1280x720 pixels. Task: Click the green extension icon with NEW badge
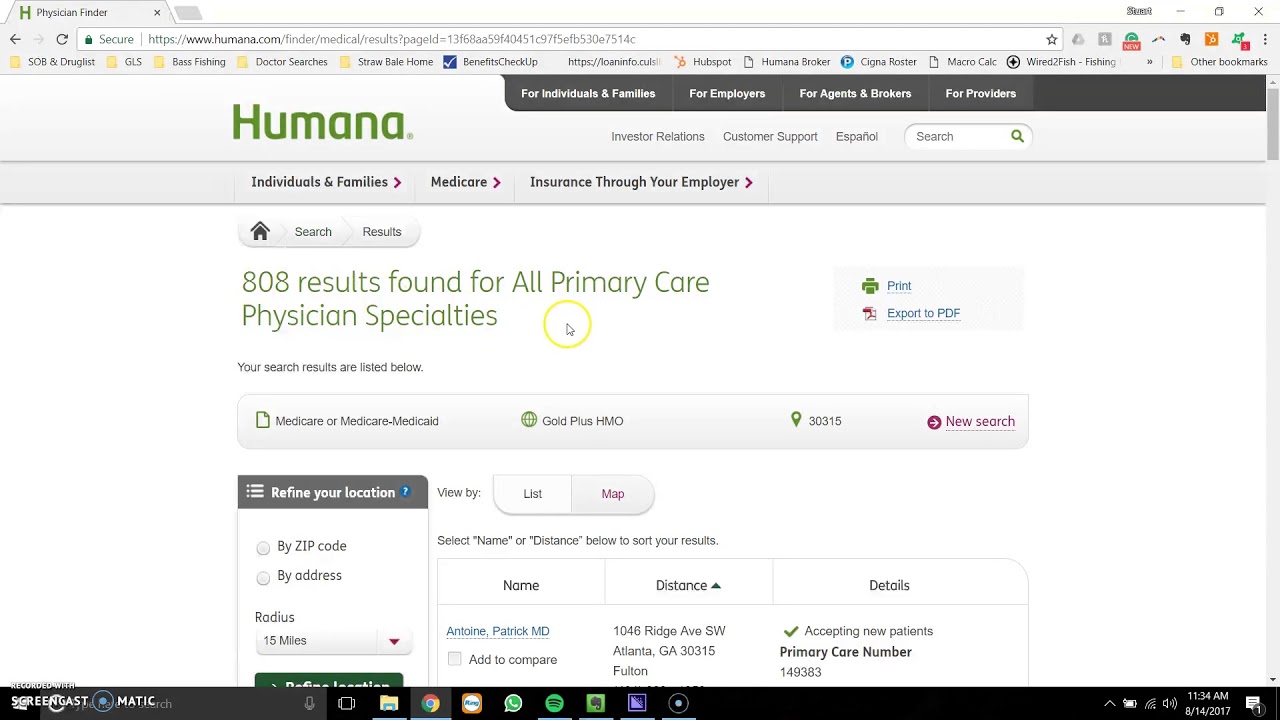click(x=1131, y=40)
